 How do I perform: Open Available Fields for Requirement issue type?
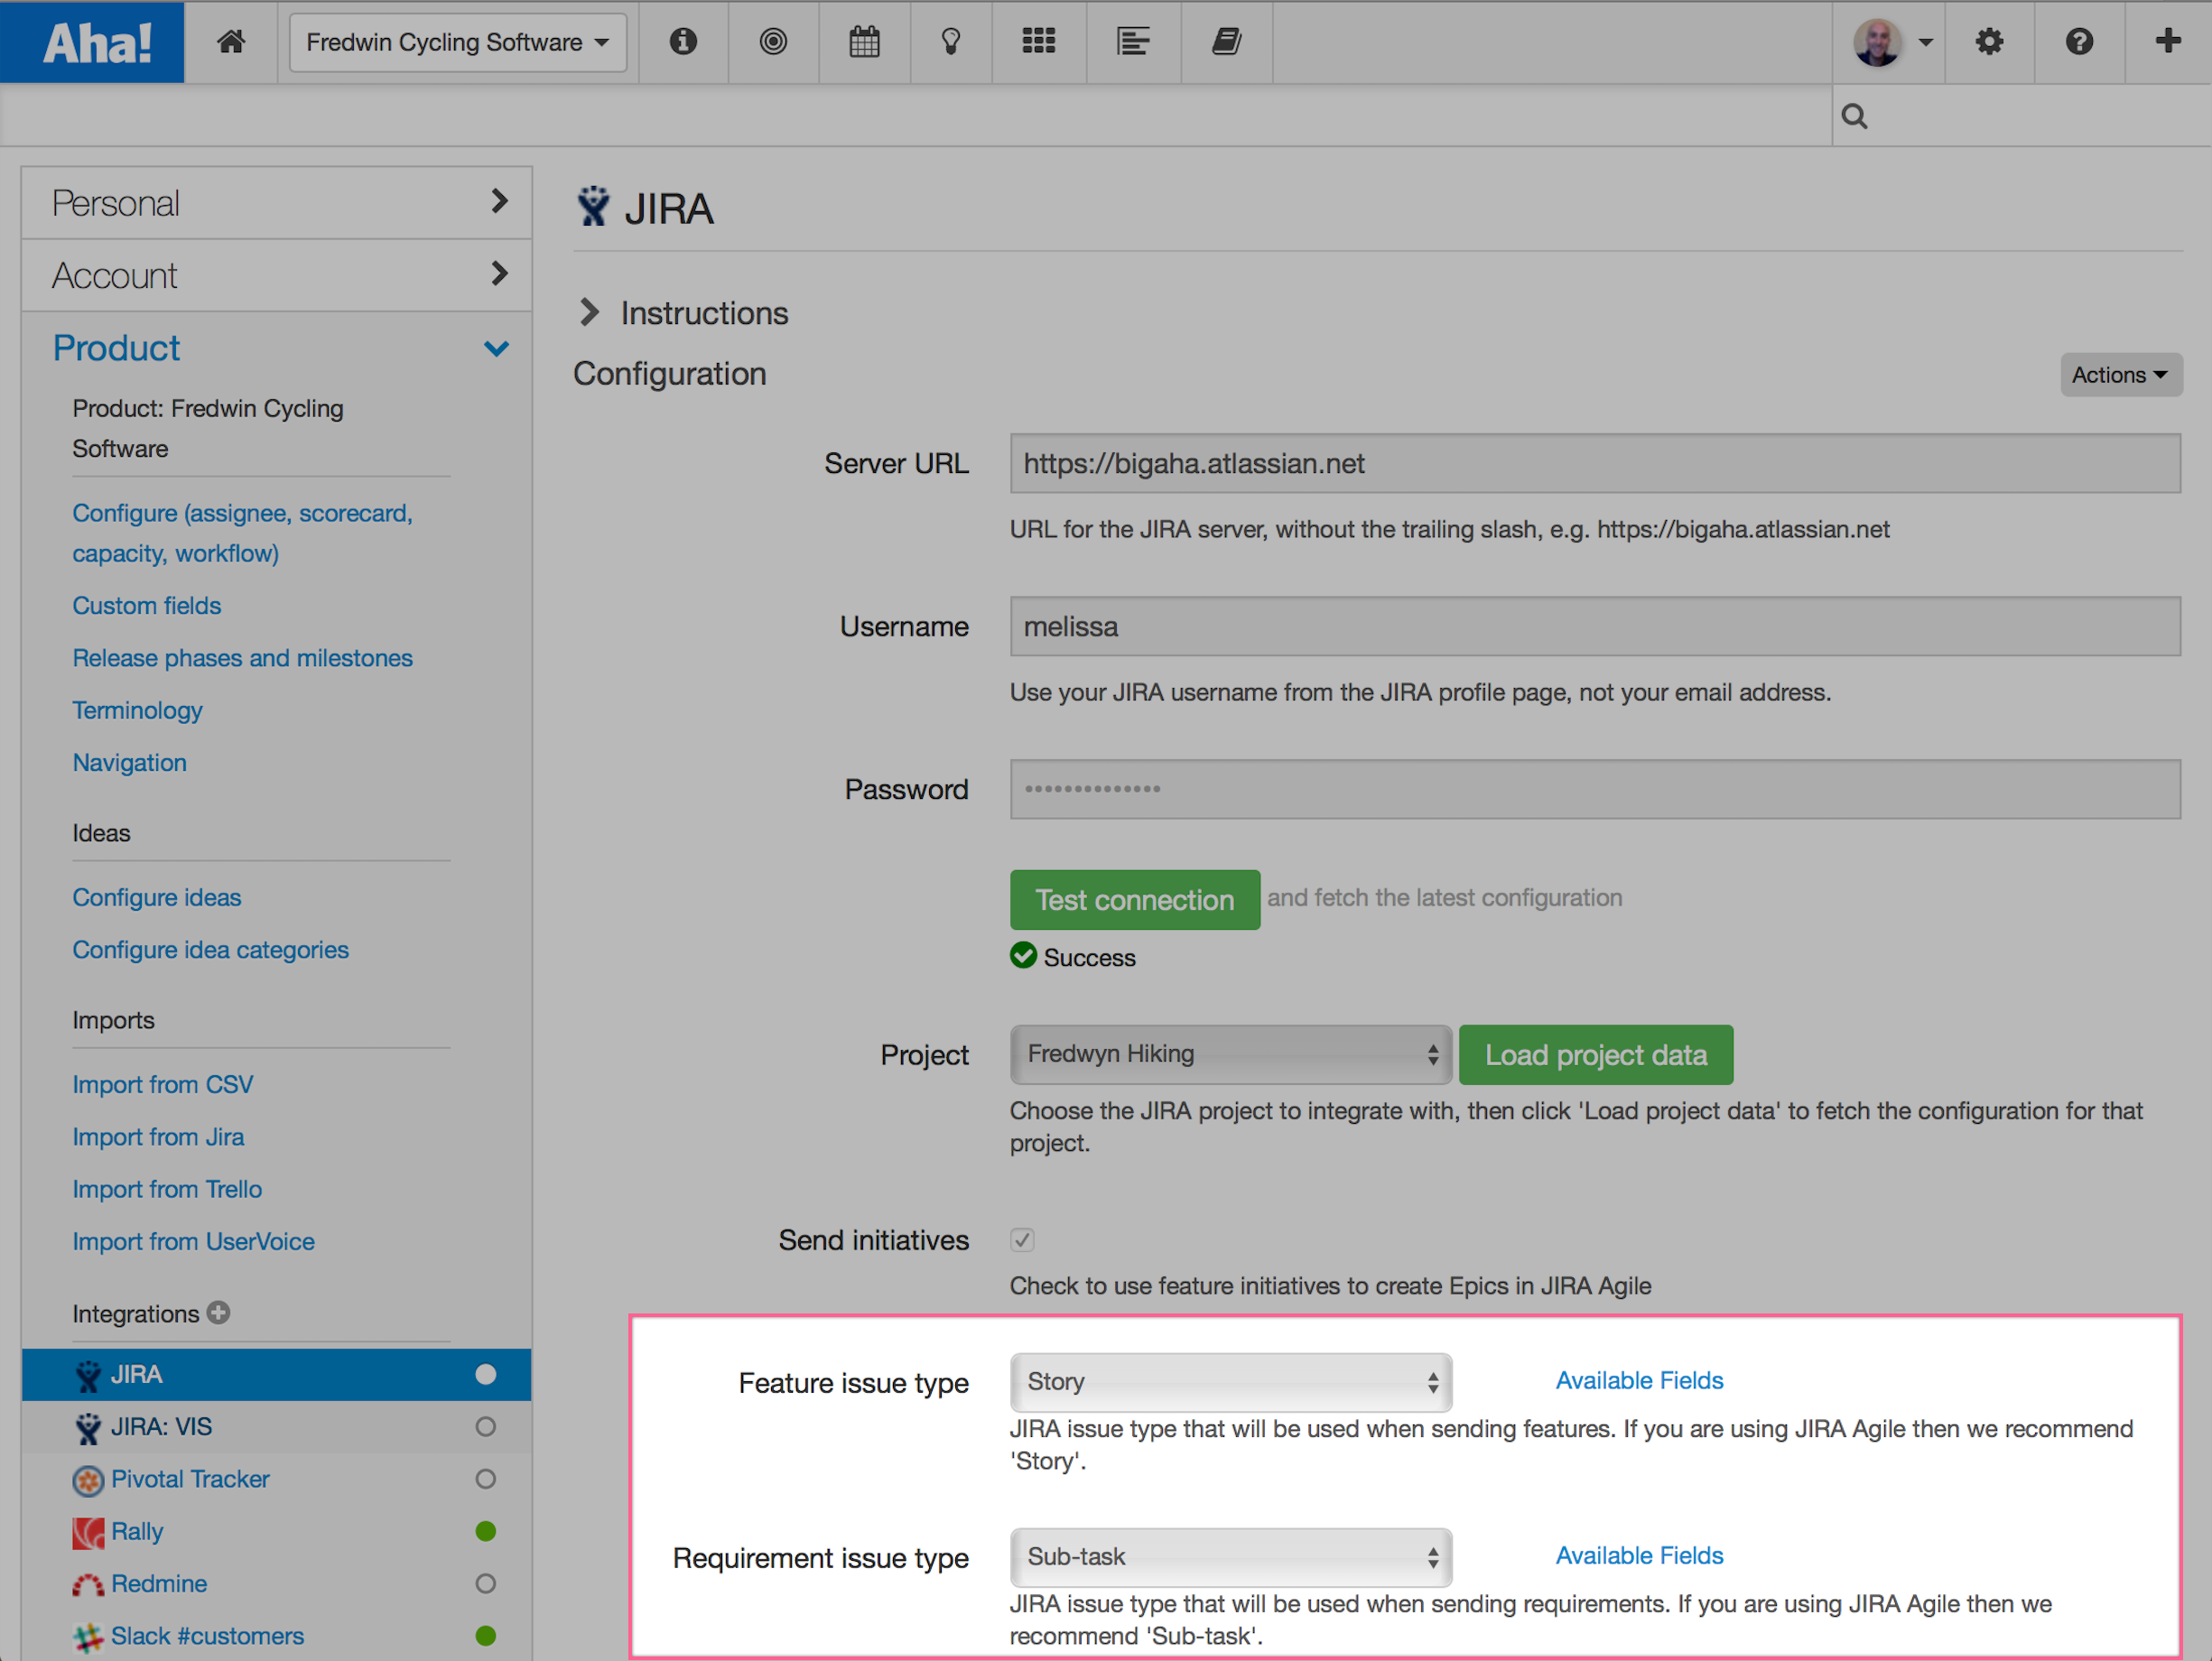click(x=1640, y=1555)
